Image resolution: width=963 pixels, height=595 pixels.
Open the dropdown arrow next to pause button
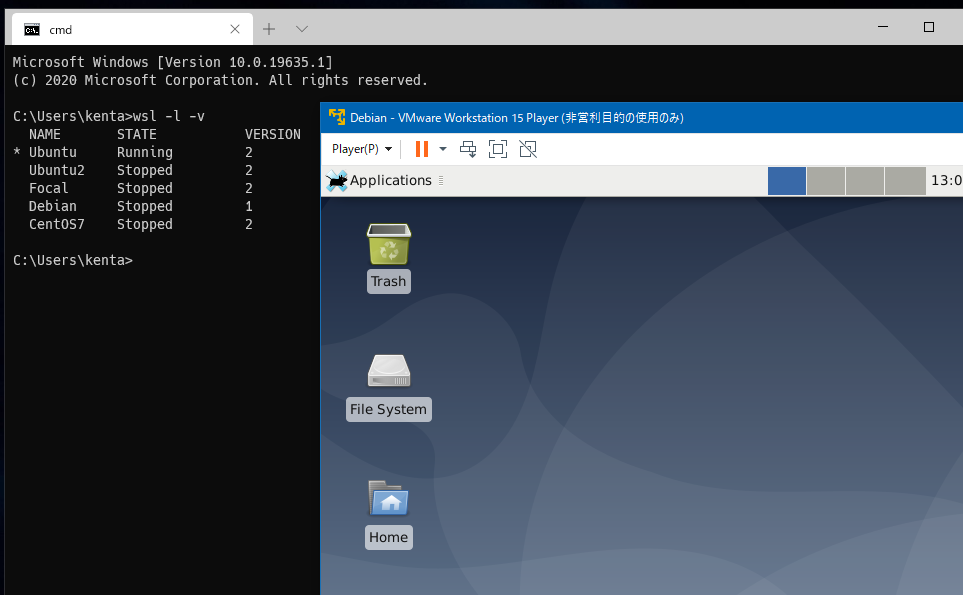443,149
